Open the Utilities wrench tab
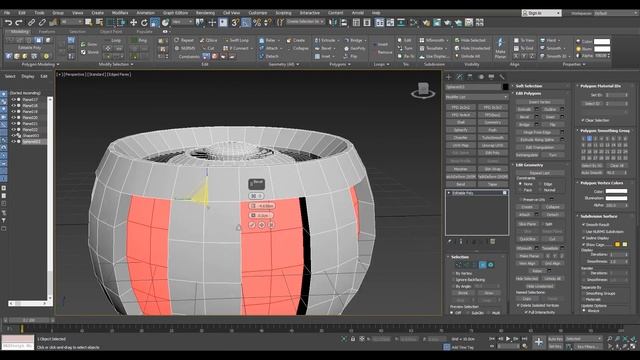The width and height of the screenshot is (640, 360). tap(502, 77)
